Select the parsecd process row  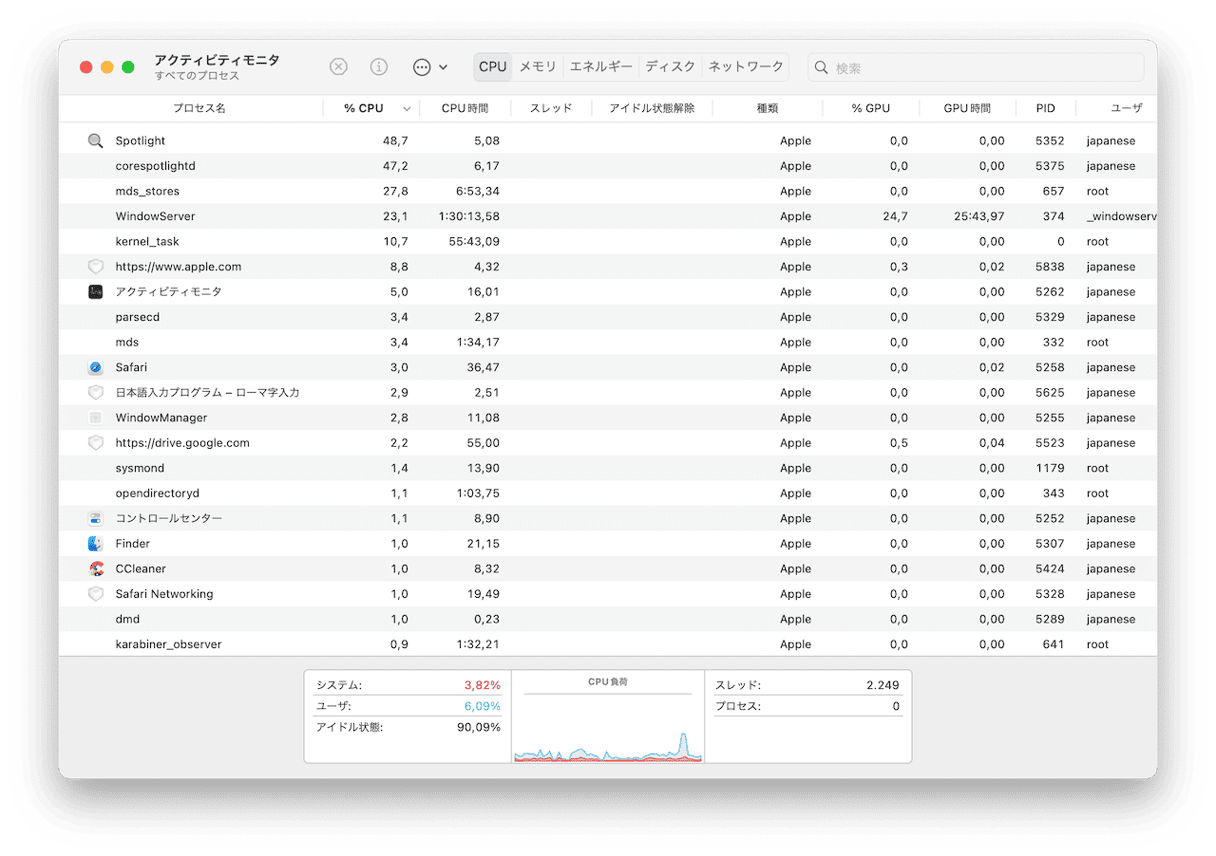[608, 317]
